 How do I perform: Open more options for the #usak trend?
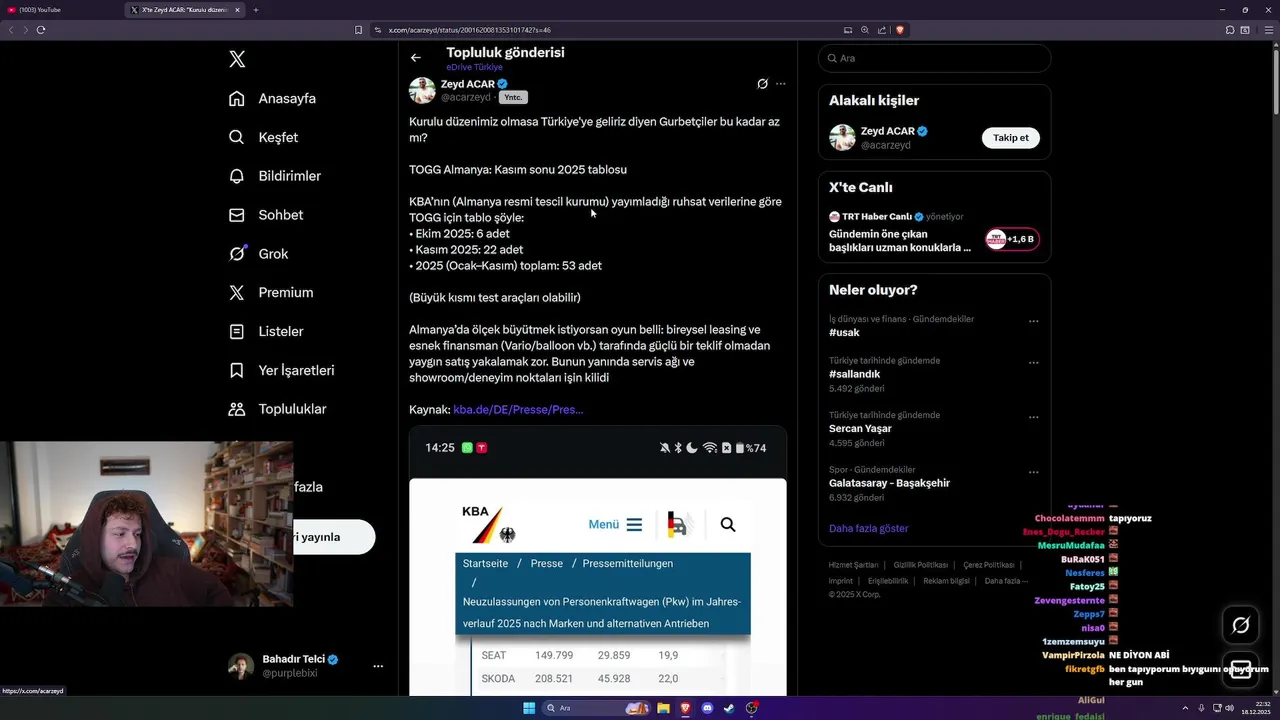(x=1034, y=322)
